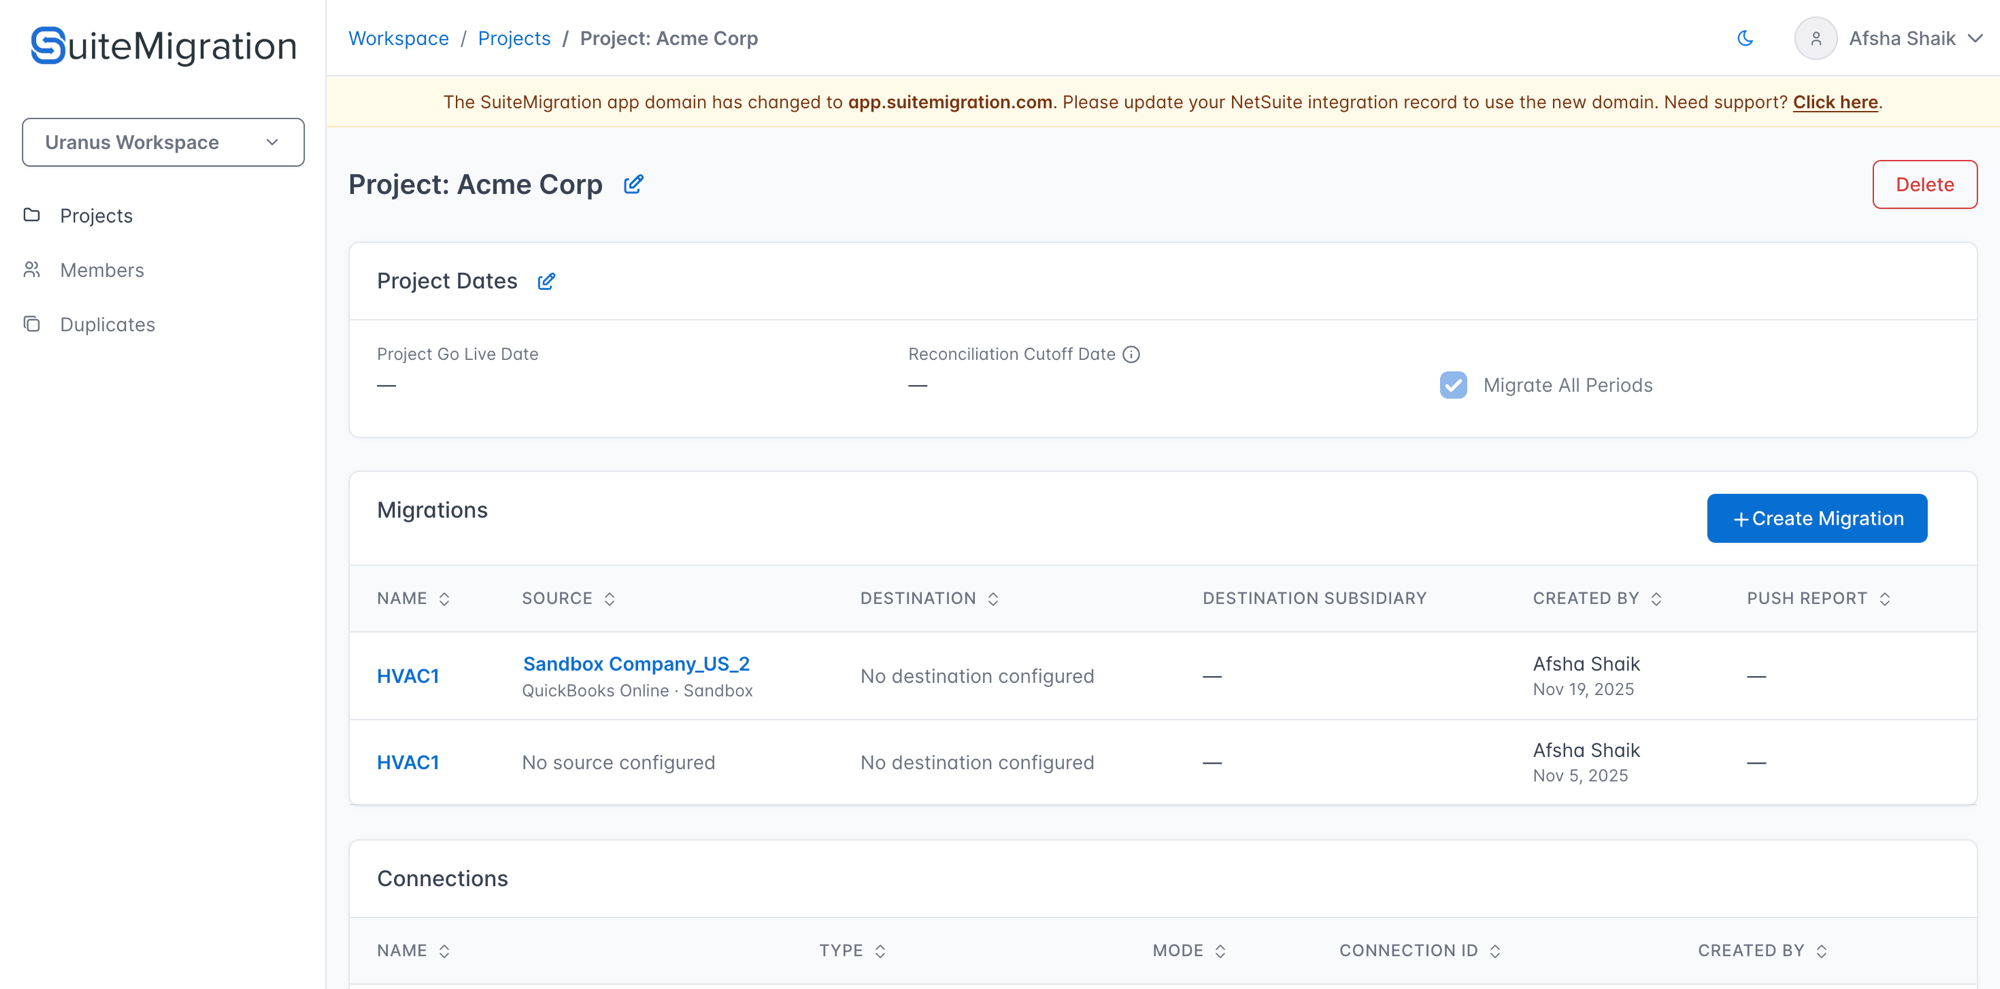Click the Projects folder icon in sidebar
Image resolution: width=2000 pixels, height=989 pixels.
[32, 215]
